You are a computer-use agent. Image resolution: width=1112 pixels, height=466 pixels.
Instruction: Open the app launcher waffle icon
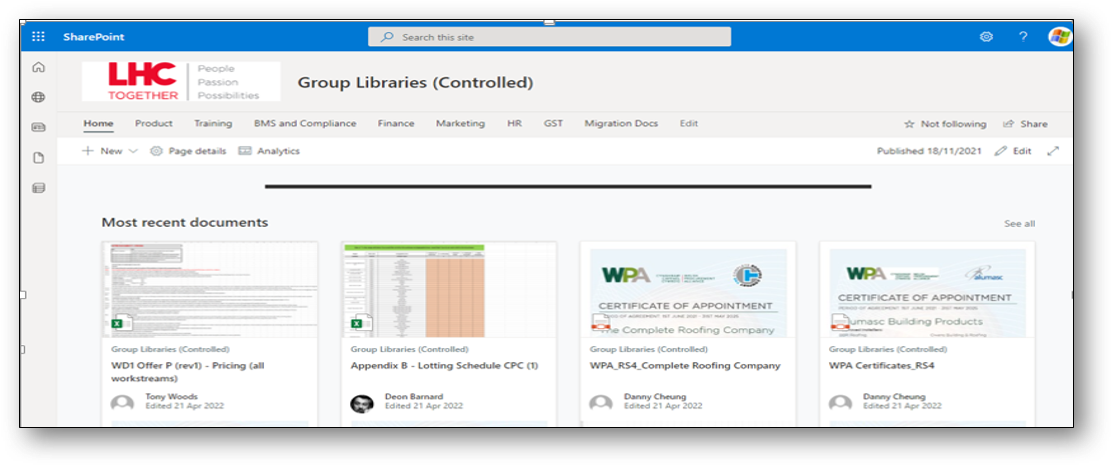(x=38, y=37)
